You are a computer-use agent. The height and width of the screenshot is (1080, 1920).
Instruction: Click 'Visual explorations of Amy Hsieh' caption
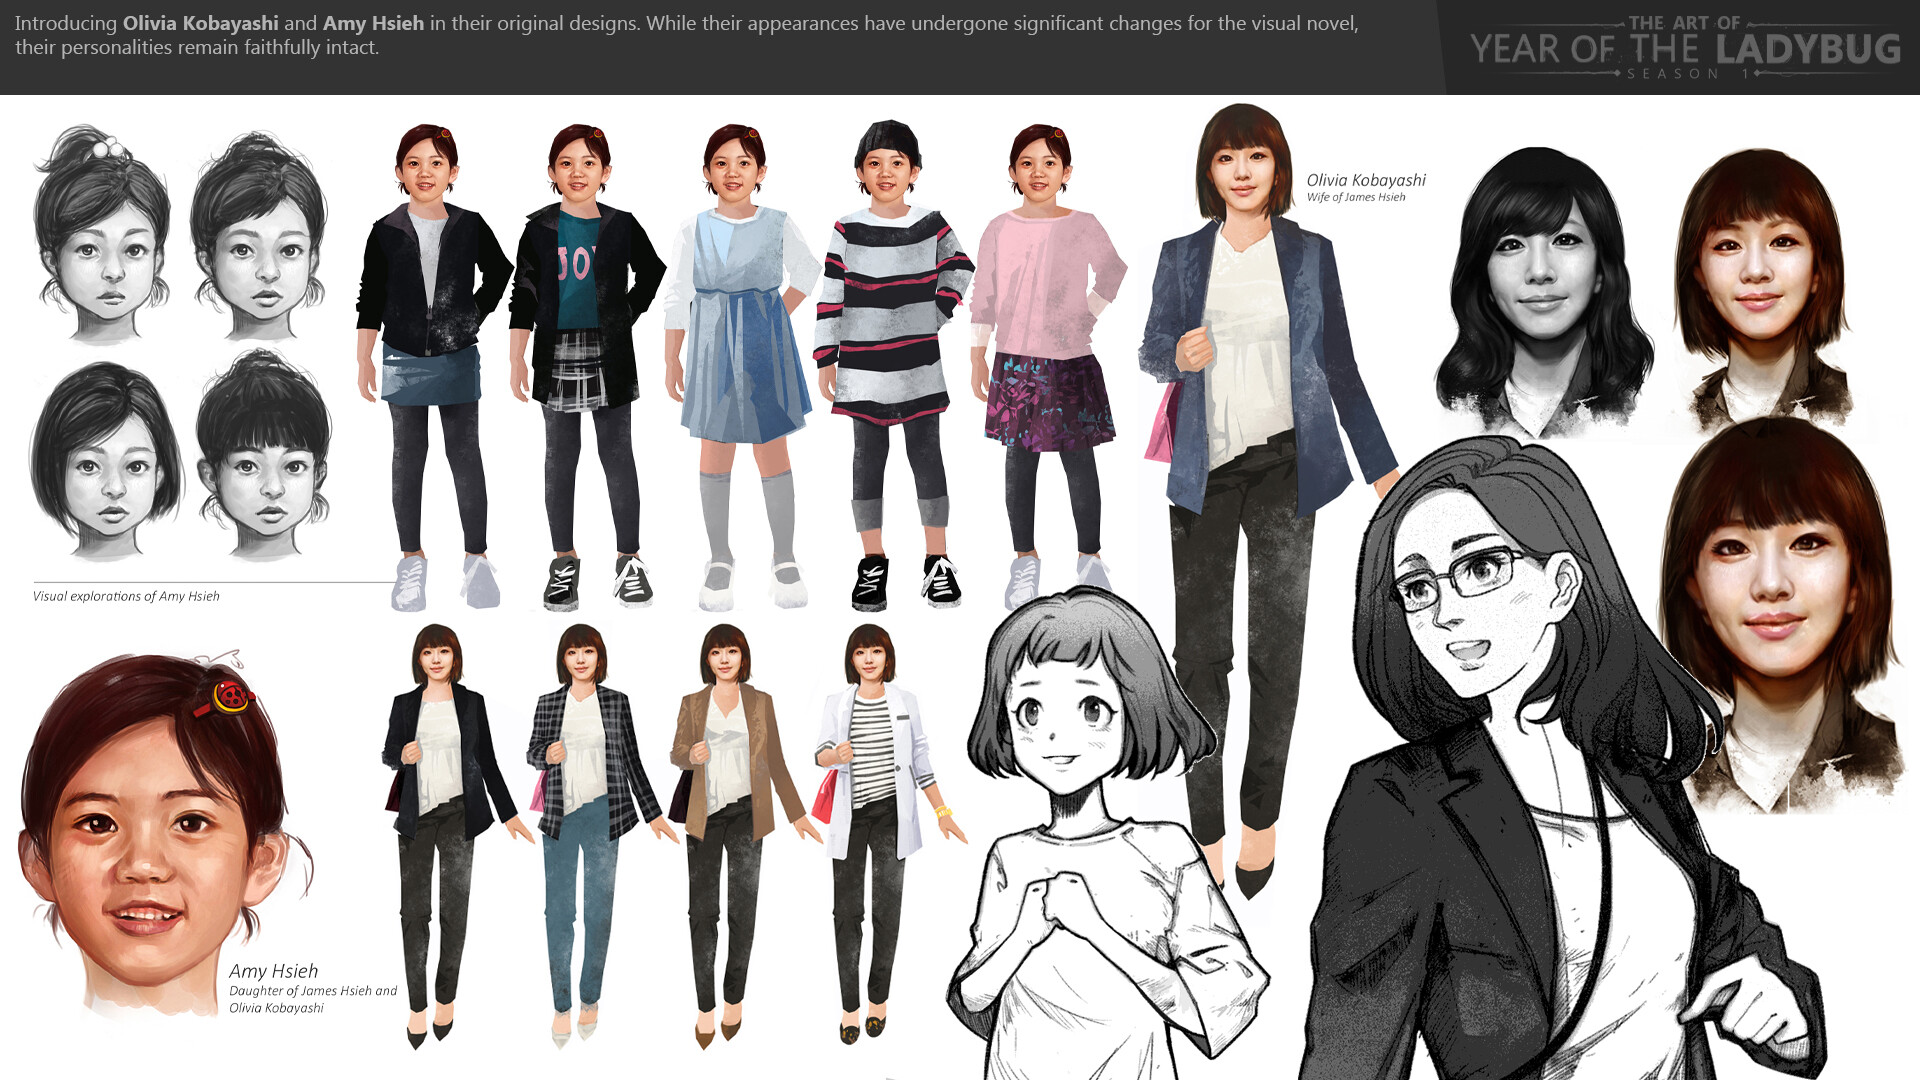126,596
